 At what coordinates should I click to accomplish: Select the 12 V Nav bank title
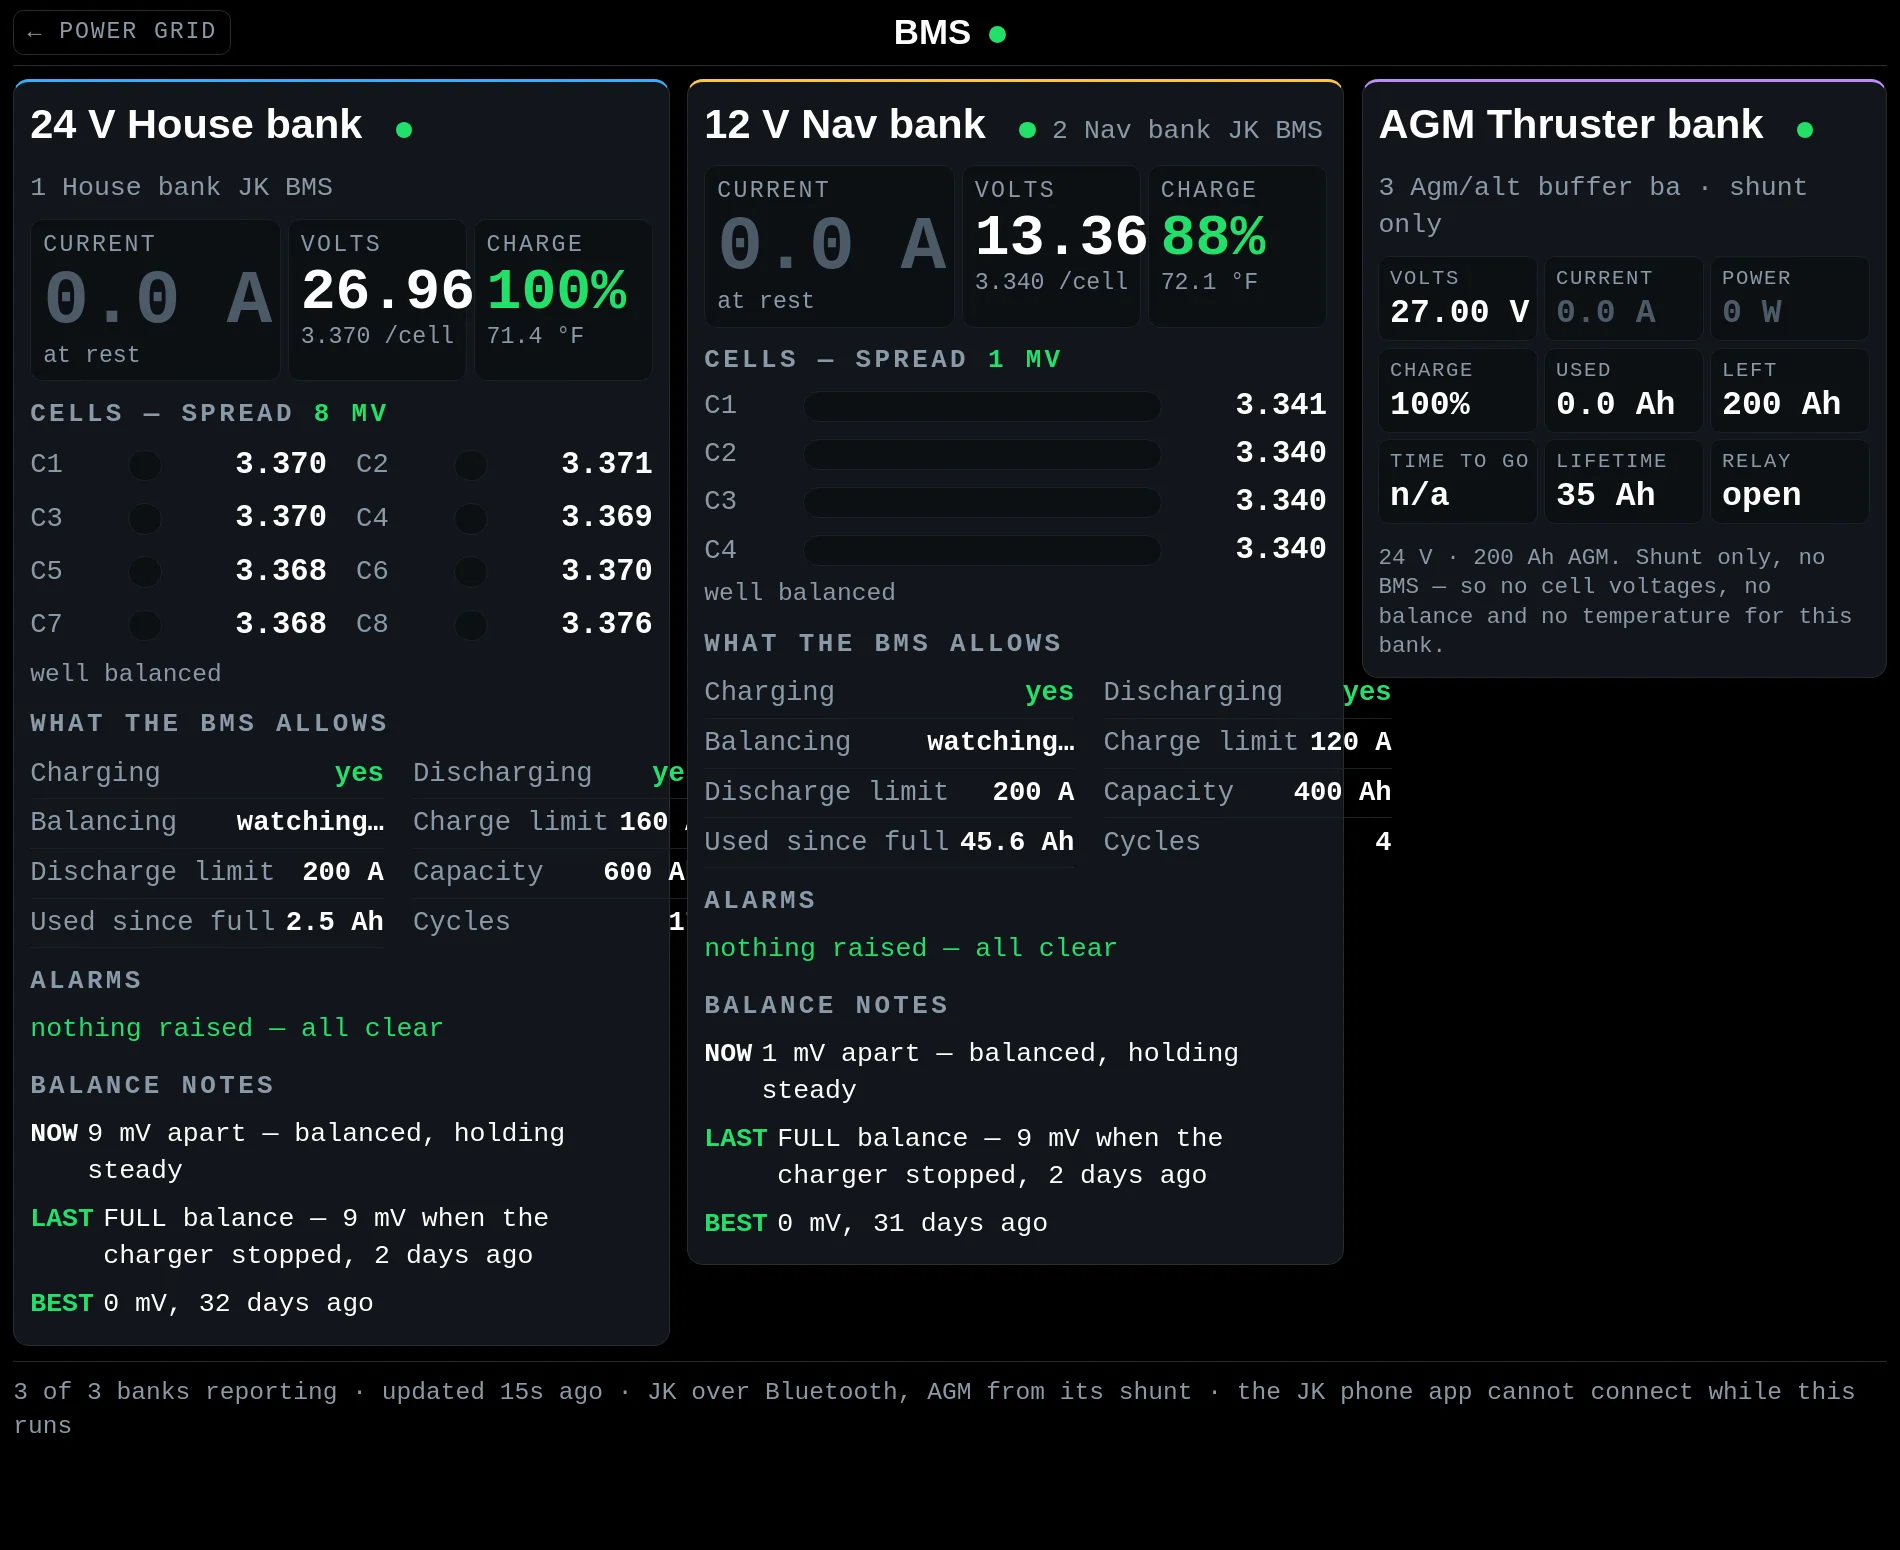click(845, 125)
